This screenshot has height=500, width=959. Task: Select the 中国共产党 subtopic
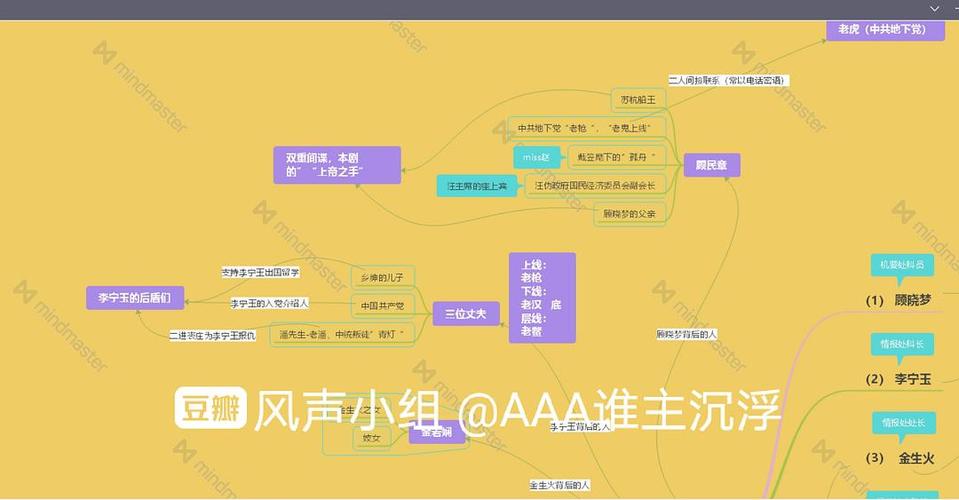click(383, 306)
